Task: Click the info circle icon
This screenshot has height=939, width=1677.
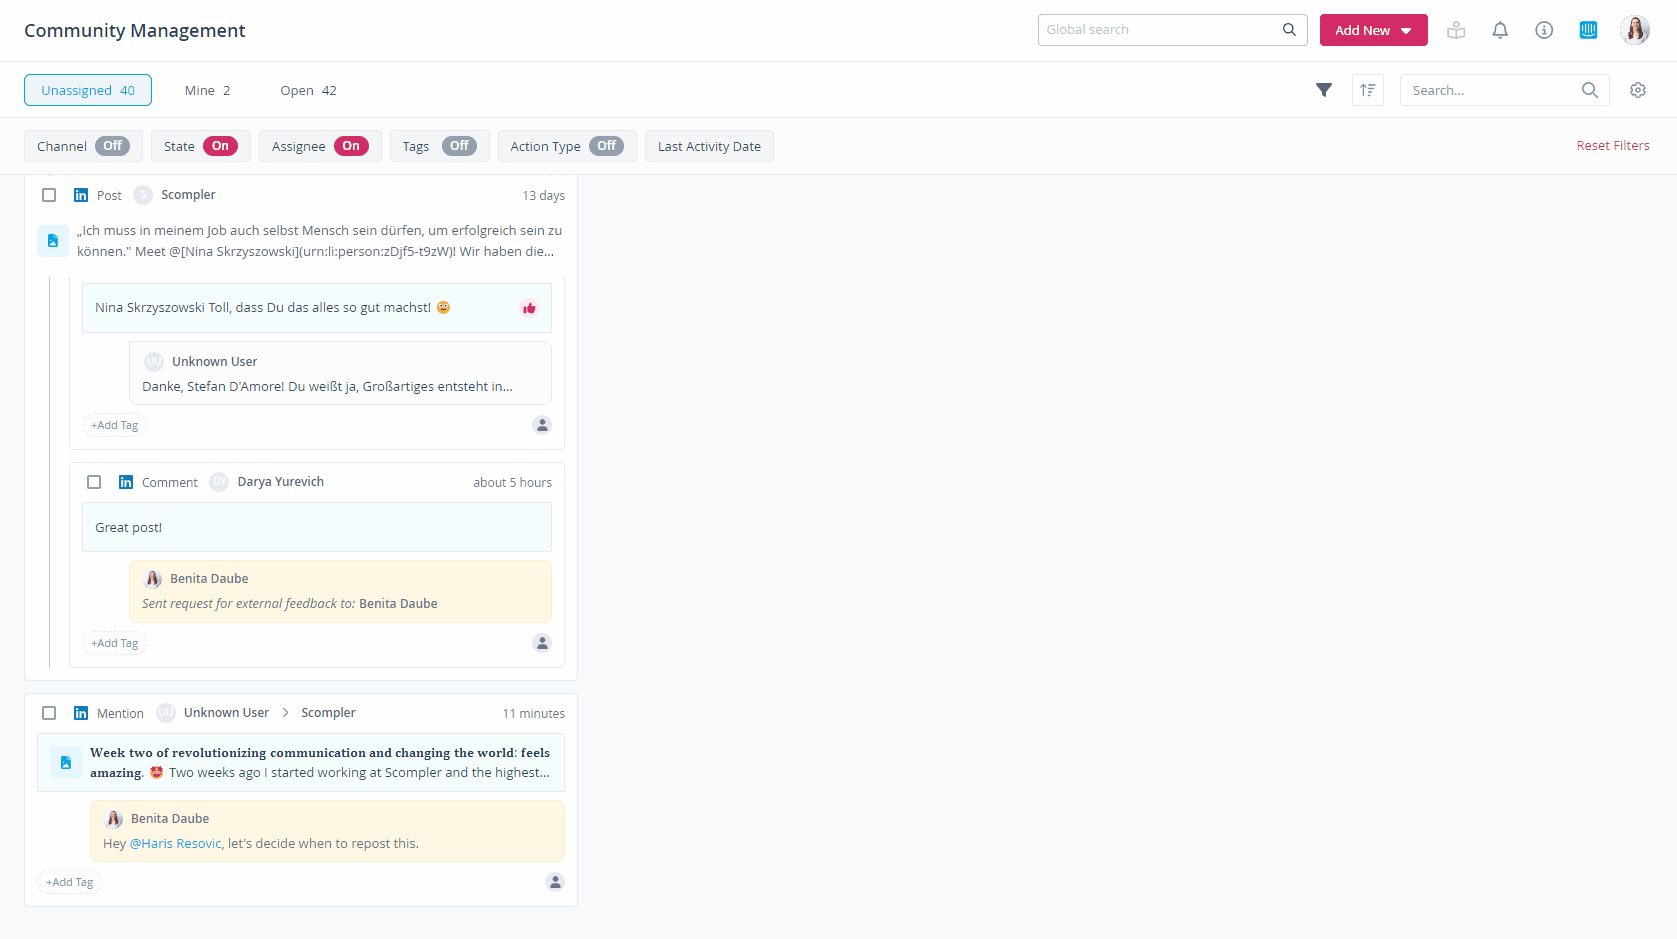Action: point(1543,30)
